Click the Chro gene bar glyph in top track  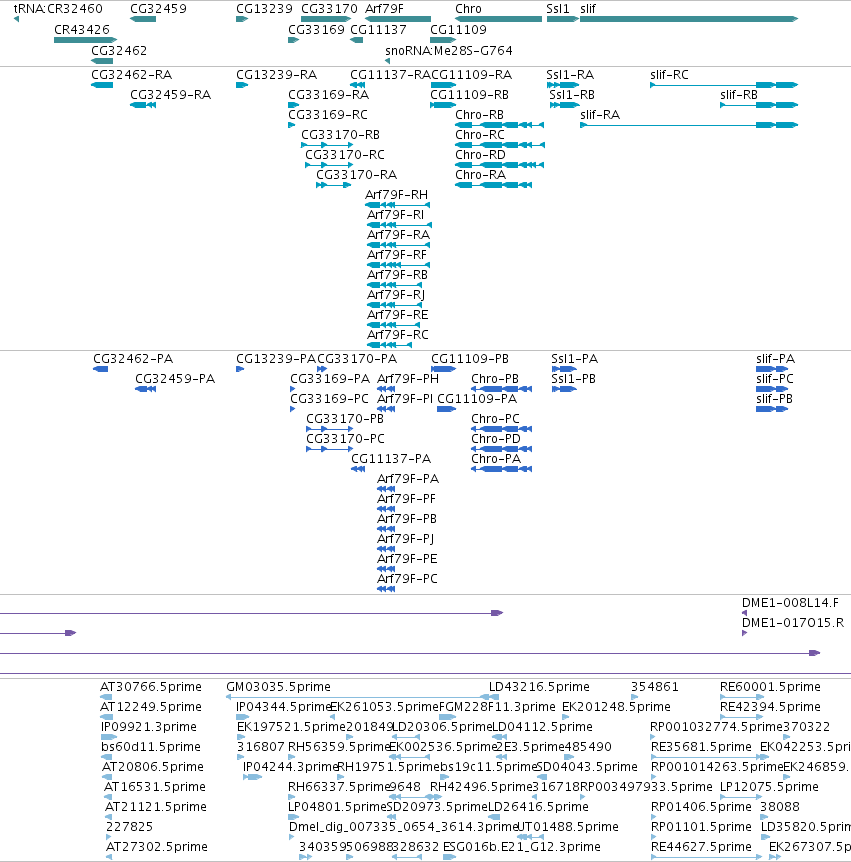pos(499,19)
